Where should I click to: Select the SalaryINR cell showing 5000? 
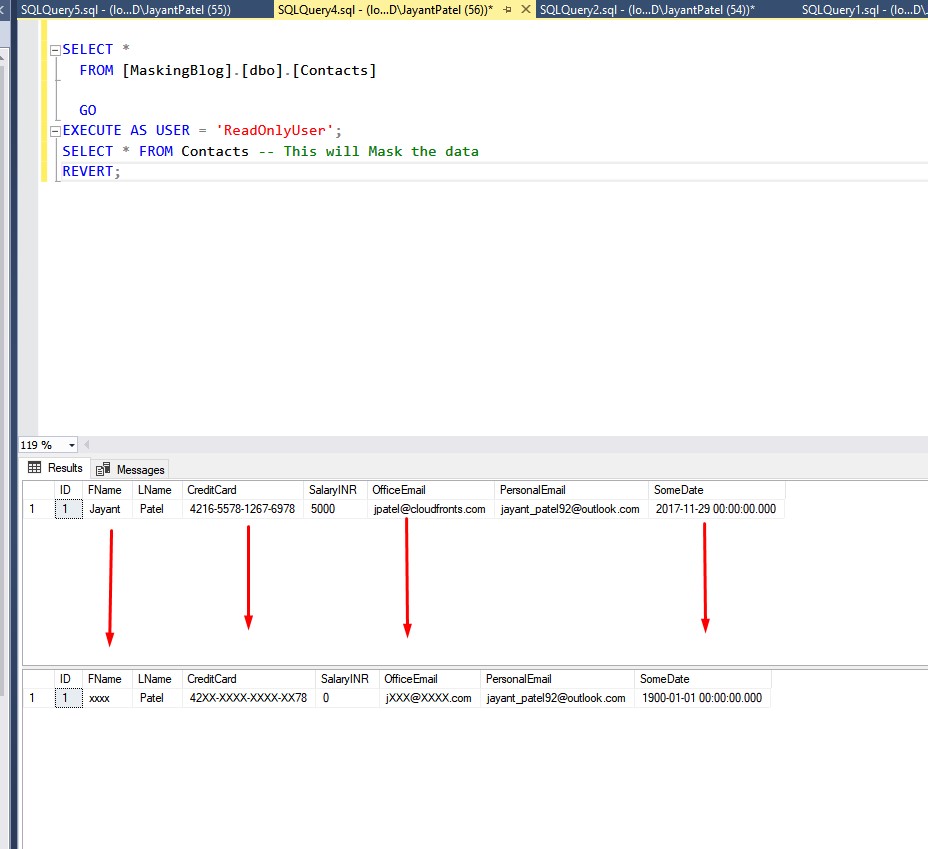[x=335, y=509]
